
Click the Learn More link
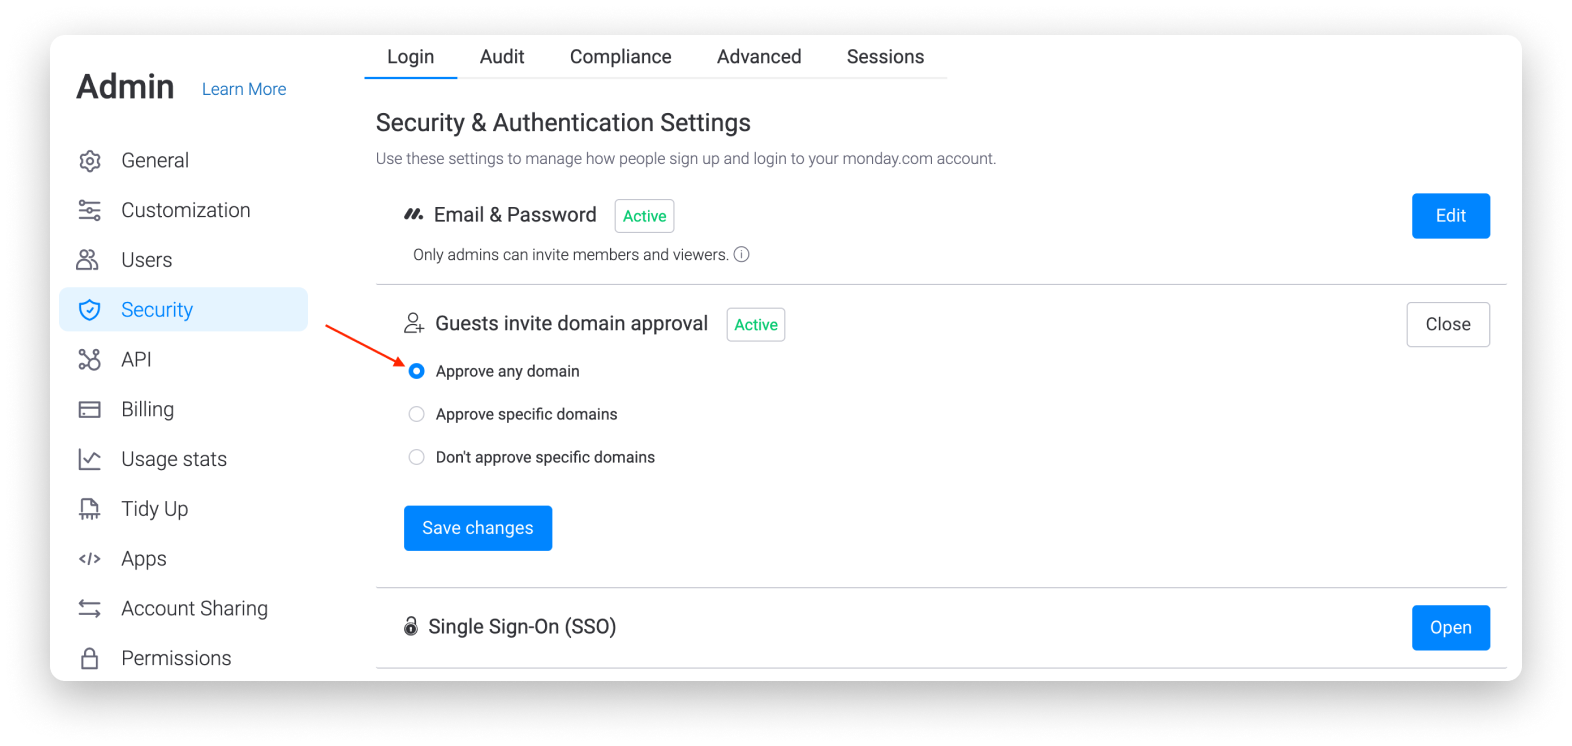tap(244, 89)
